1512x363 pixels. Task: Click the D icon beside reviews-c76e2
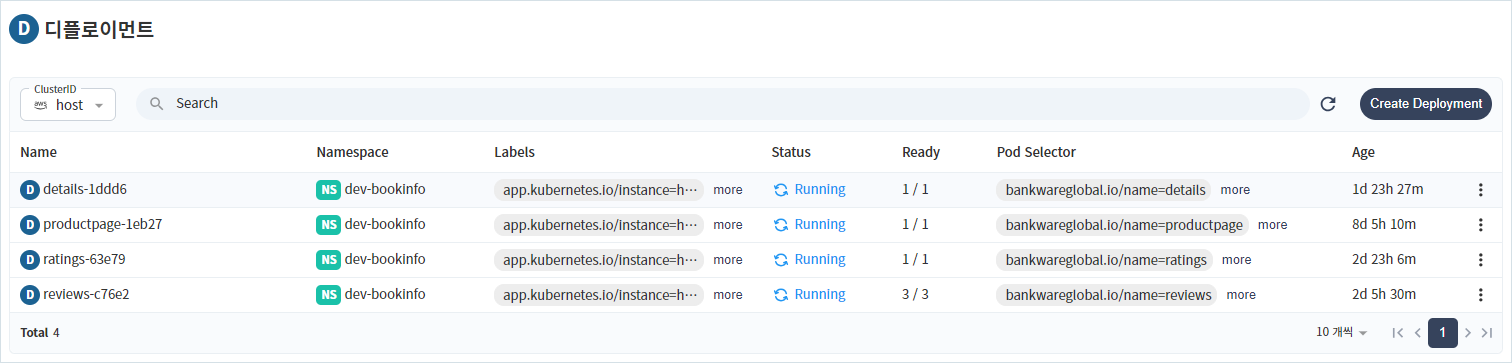pos(30,294)
